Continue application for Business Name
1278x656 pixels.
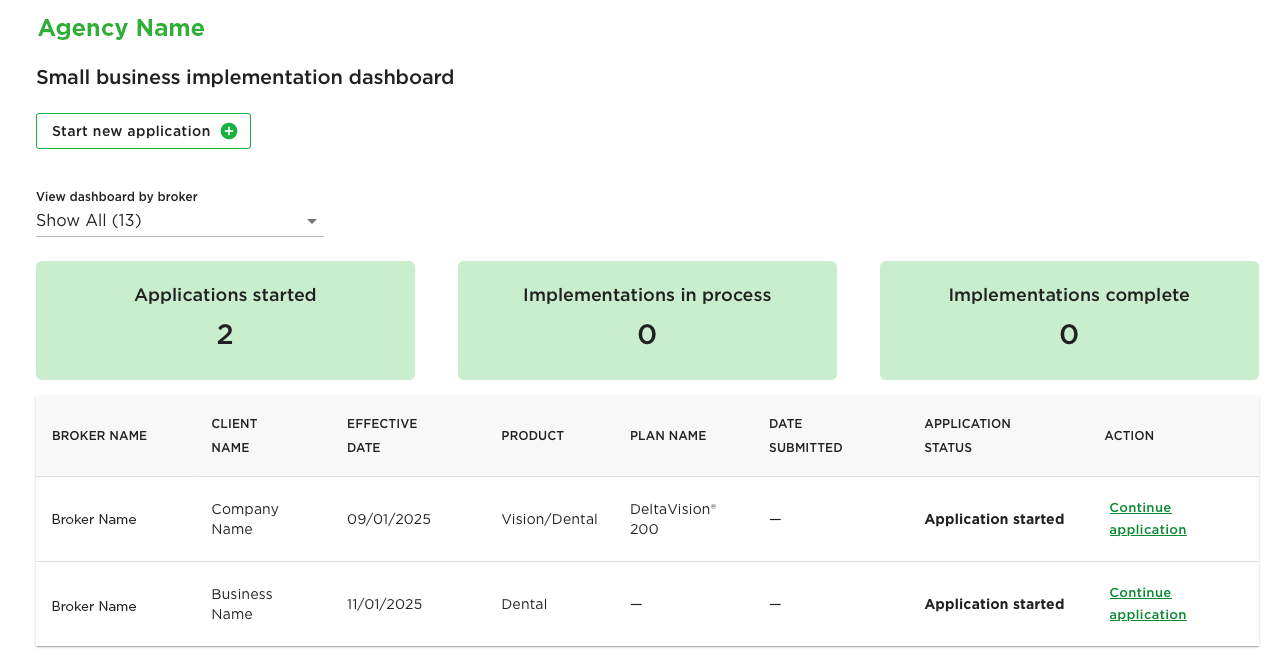(1148, 604)
